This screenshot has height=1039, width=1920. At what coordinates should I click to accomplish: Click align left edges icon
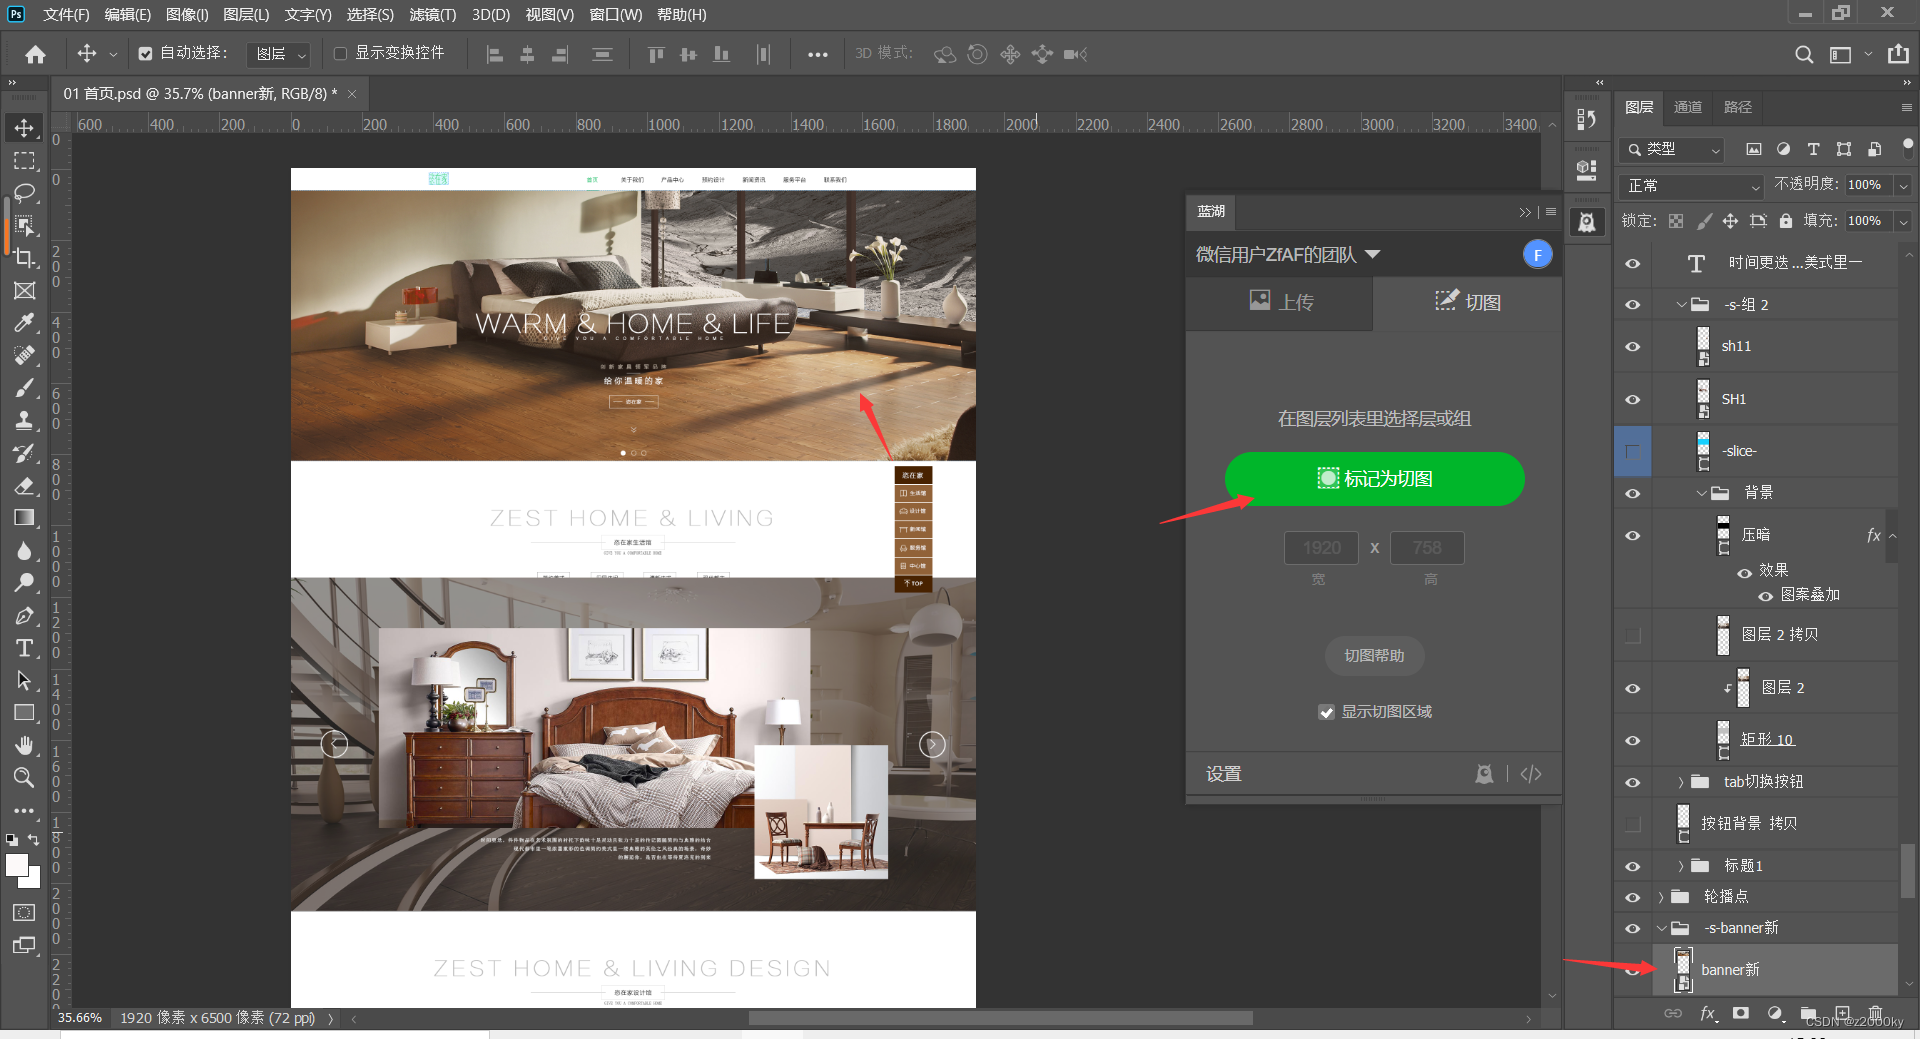coord(494,54)
